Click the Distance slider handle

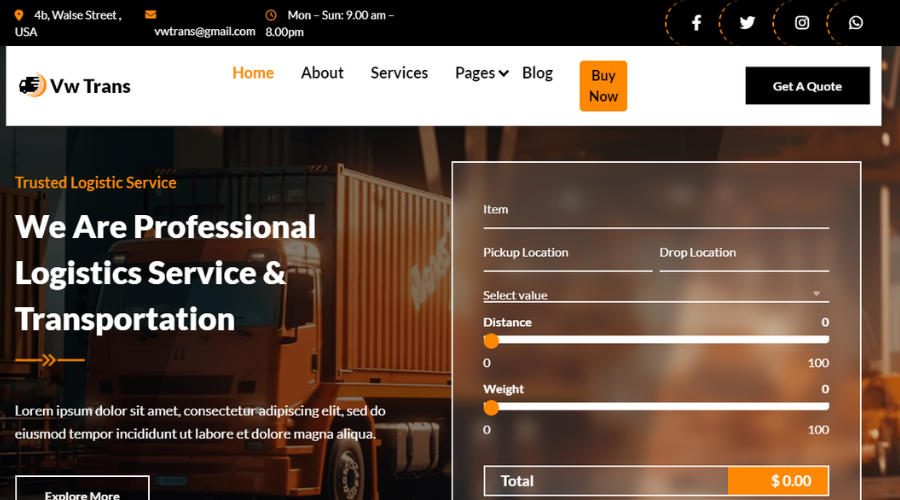point(491,340)
